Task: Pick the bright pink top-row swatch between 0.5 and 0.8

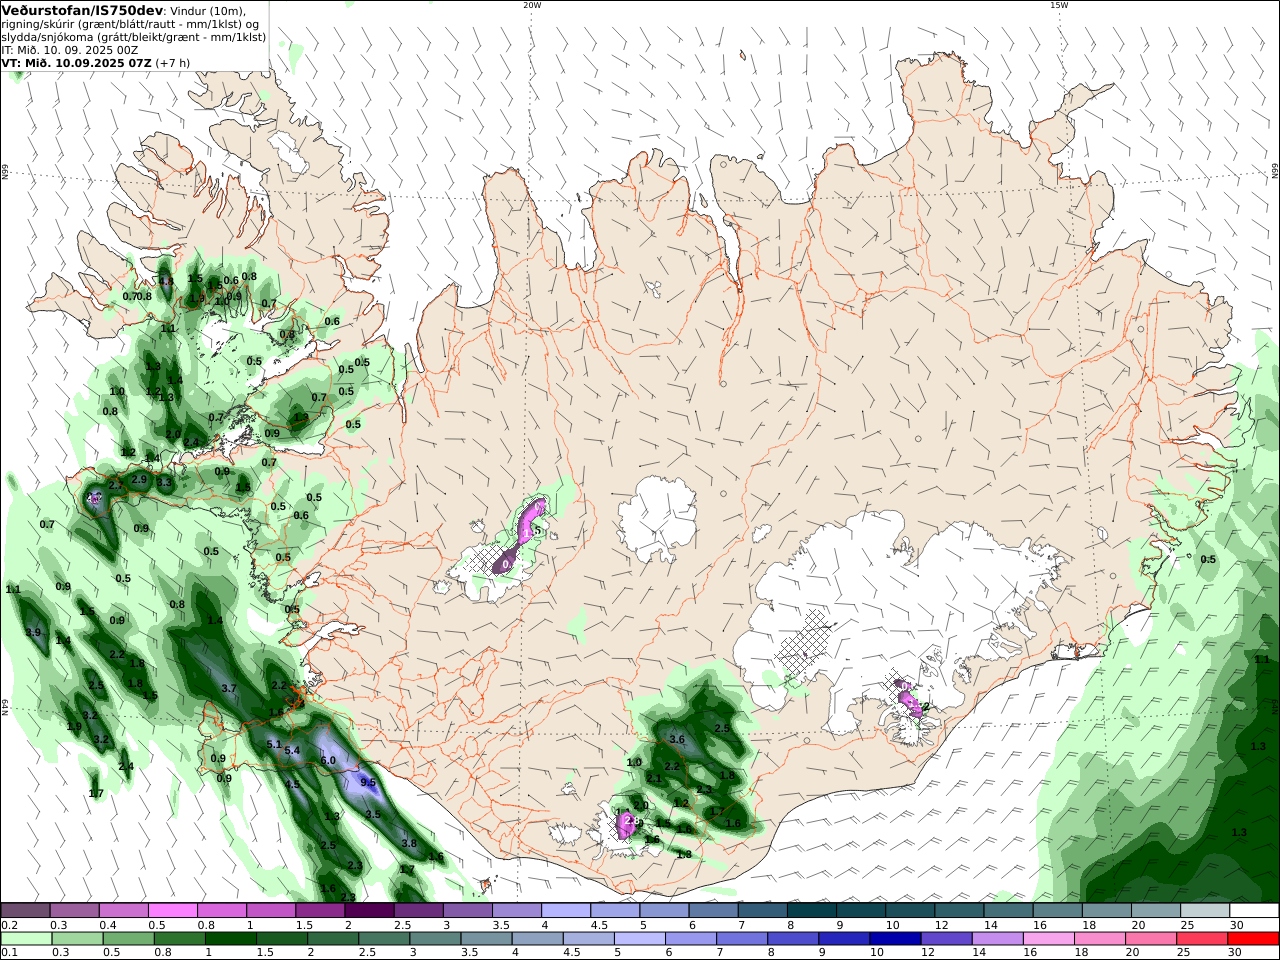Action: (x=172, y=911)
